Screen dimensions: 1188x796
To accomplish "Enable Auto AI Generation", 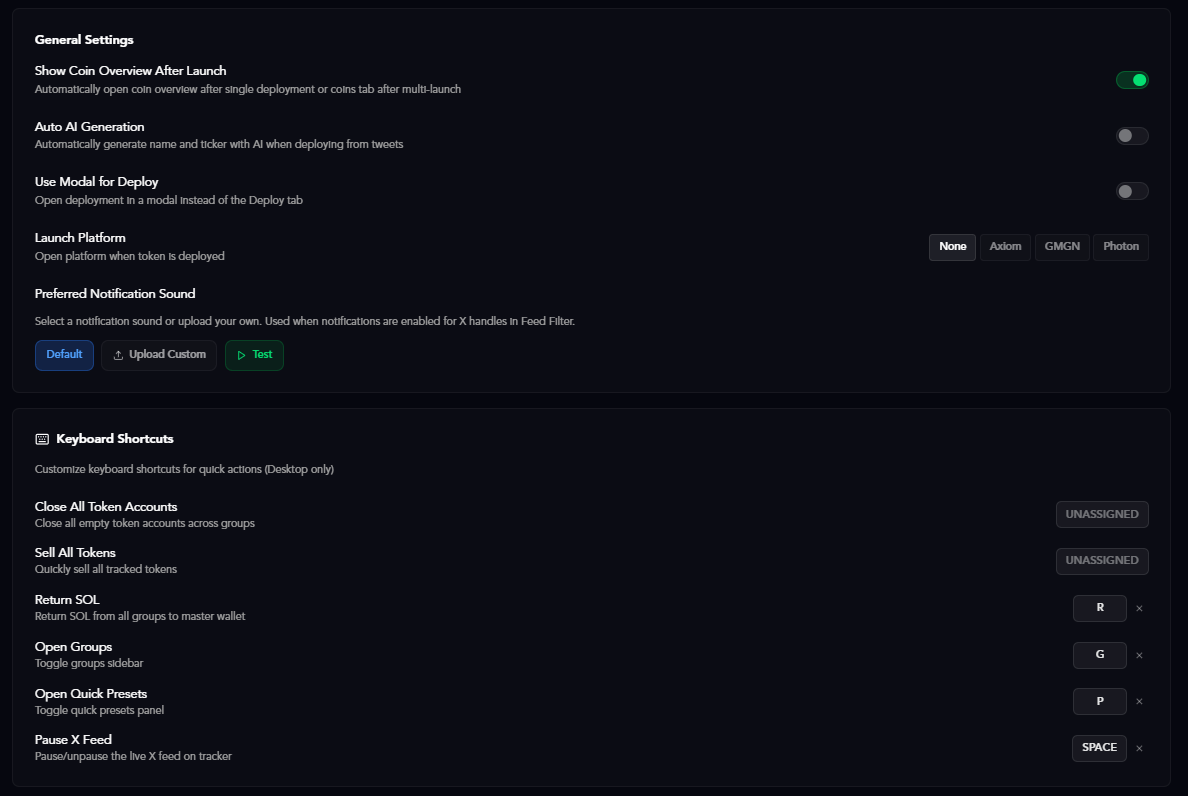I will [1132, 135].
